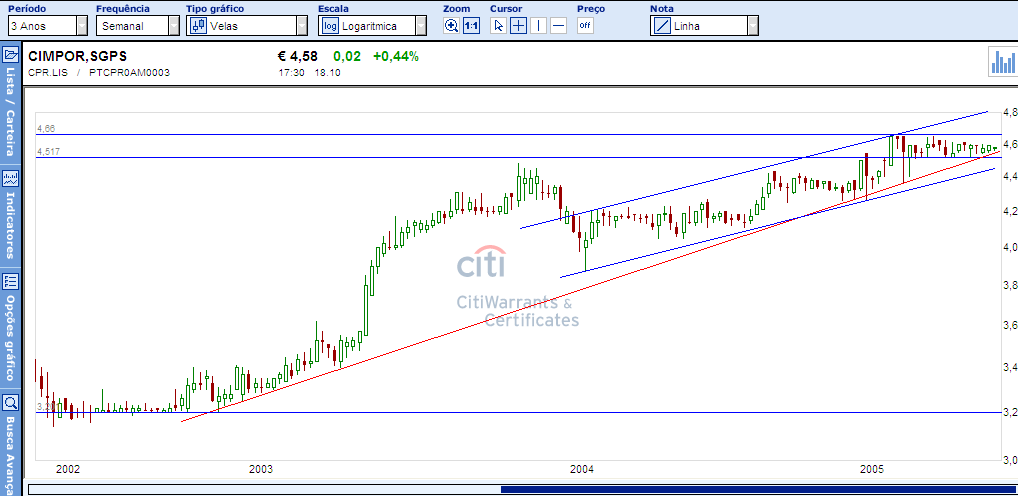The image size is (1018, 496).
Task: Click the 2004 year label on the time axis
Action: [x=581, y=469]
